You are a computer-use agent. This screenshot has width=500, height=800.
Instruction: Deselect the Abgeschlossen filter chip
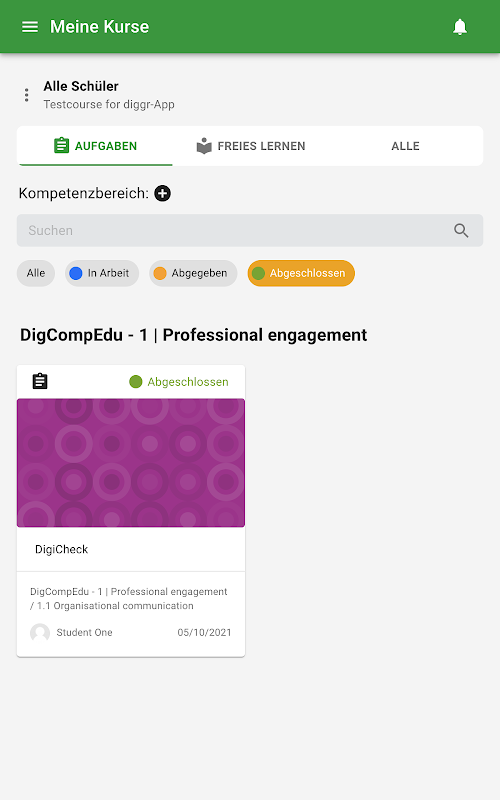click(301, 273)
